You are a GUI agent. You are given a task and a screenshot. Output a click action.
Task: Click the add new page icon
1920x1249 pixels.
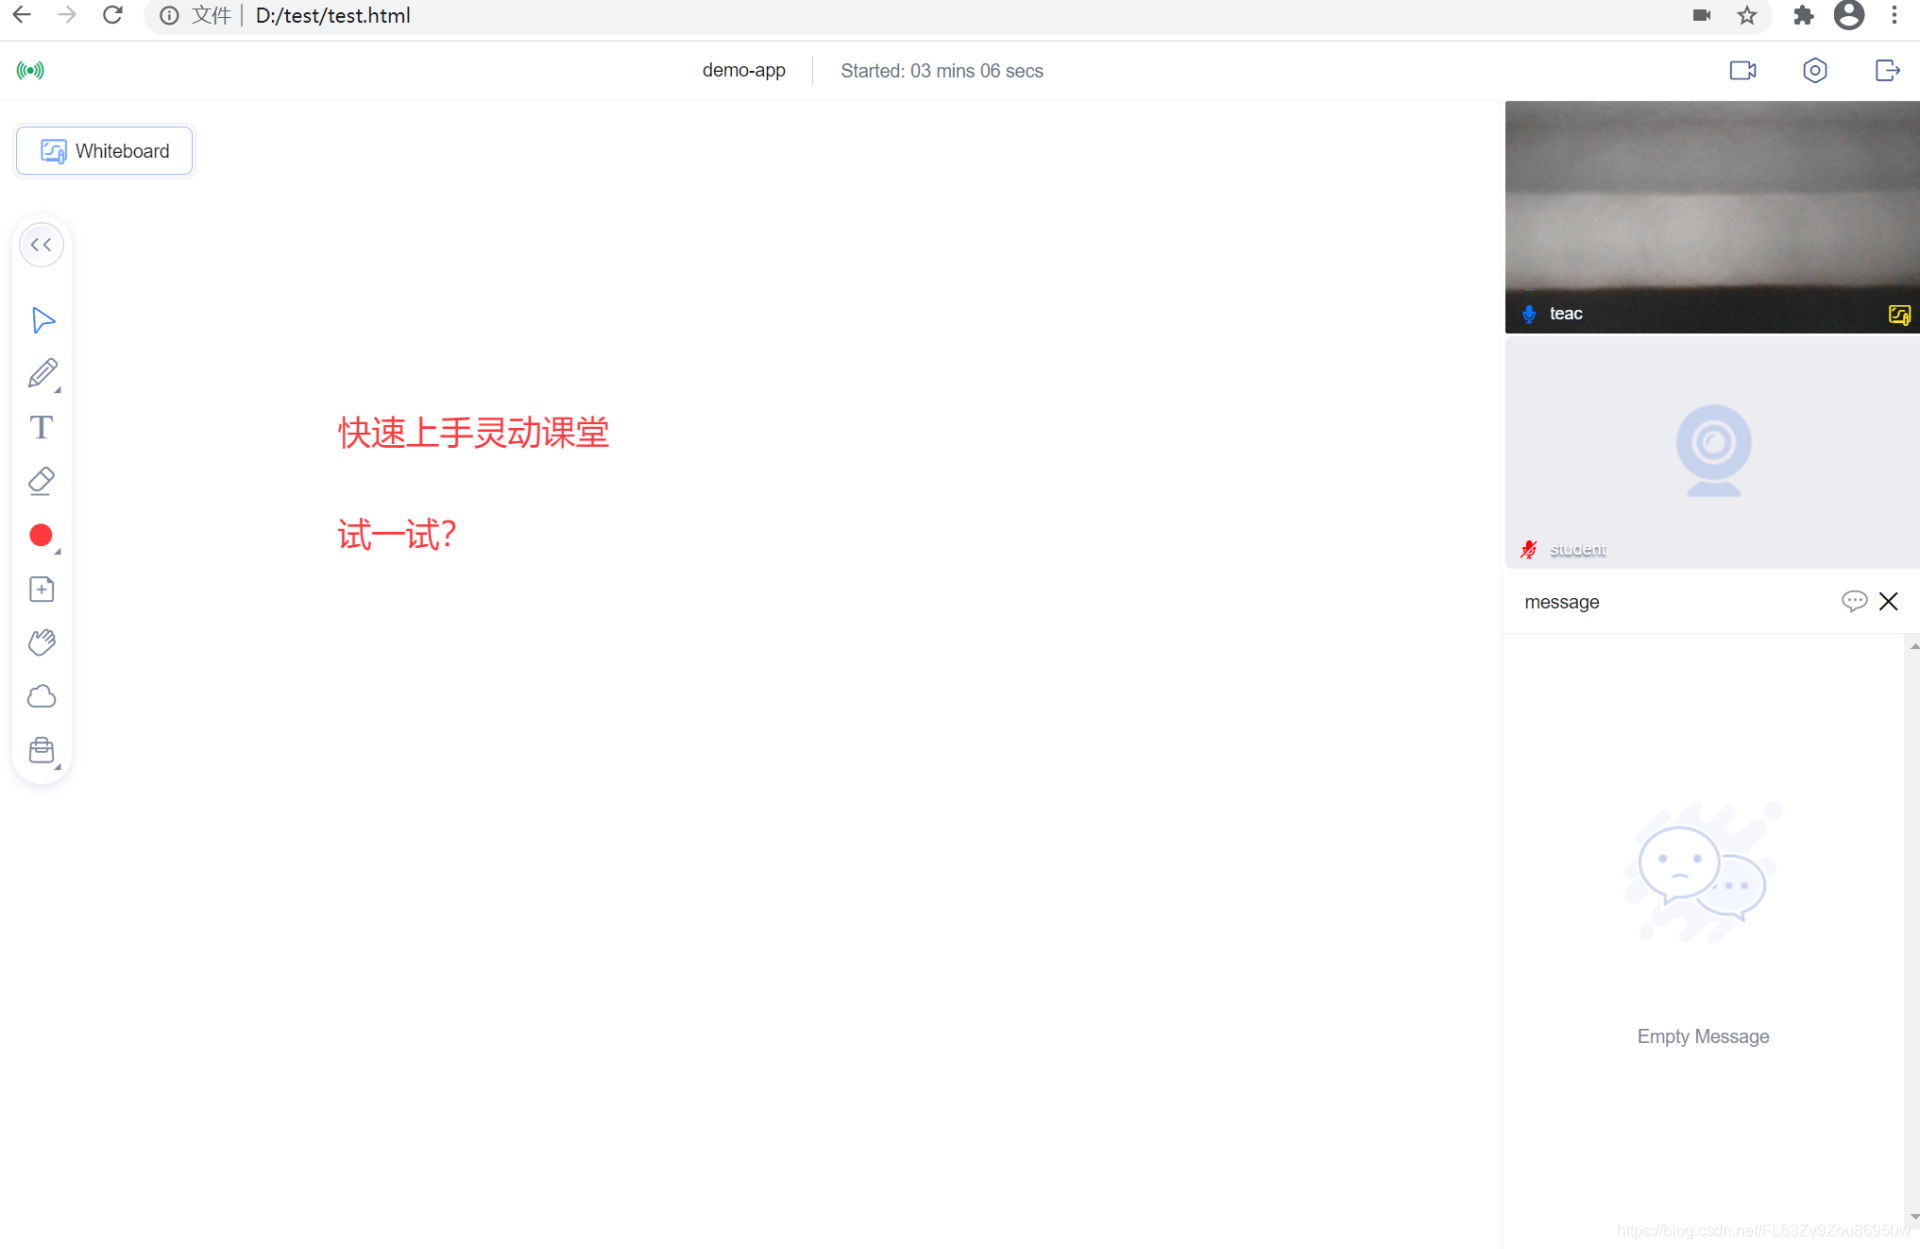pyautogui.click(x=42, y=589)
